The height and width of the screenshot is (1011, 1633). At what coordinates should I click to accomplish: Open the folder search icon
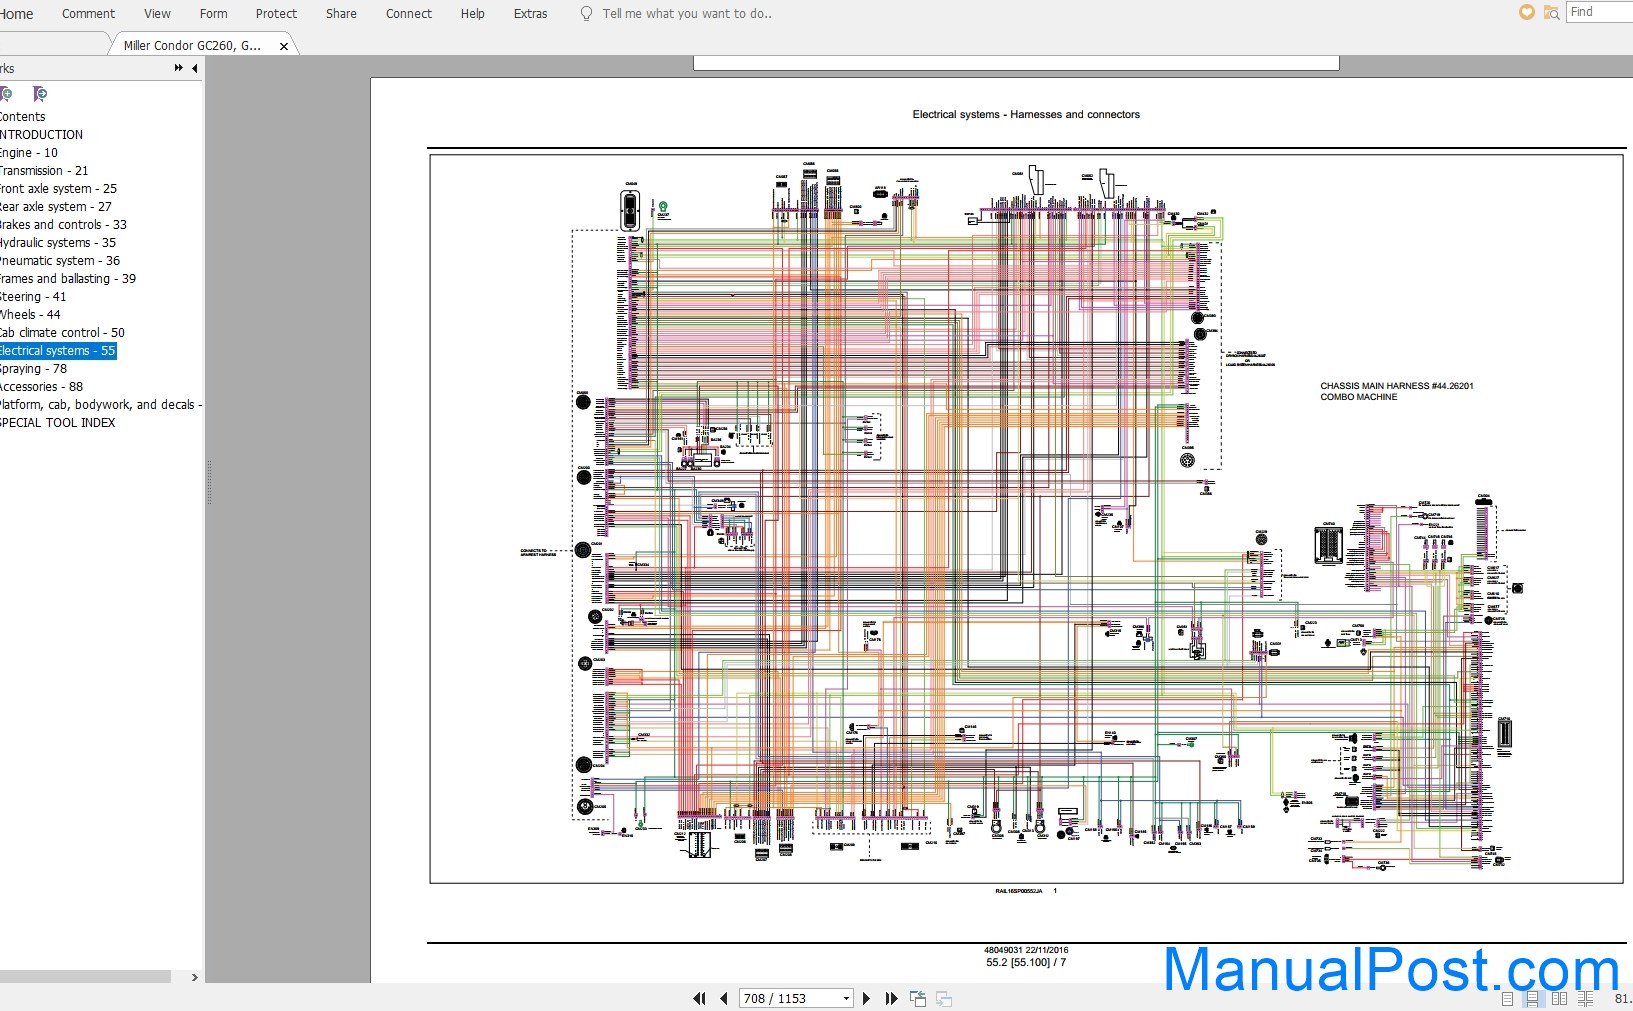(1551, 12)
